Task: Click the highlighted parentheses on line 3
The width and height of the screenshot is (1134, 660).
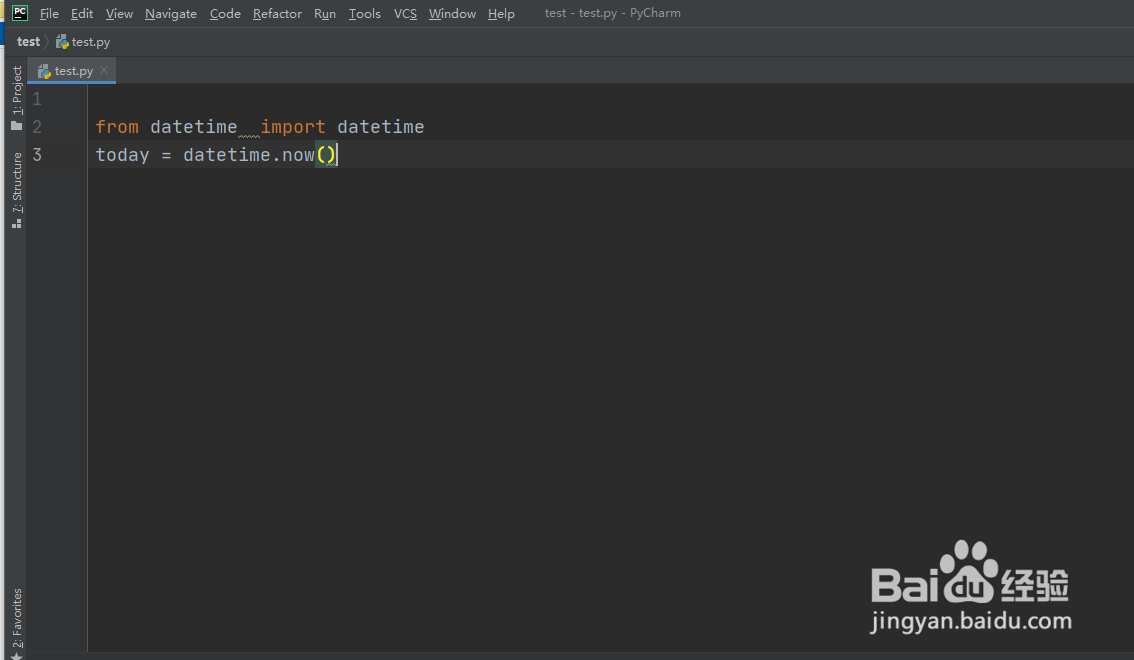Action: point(326,155)
